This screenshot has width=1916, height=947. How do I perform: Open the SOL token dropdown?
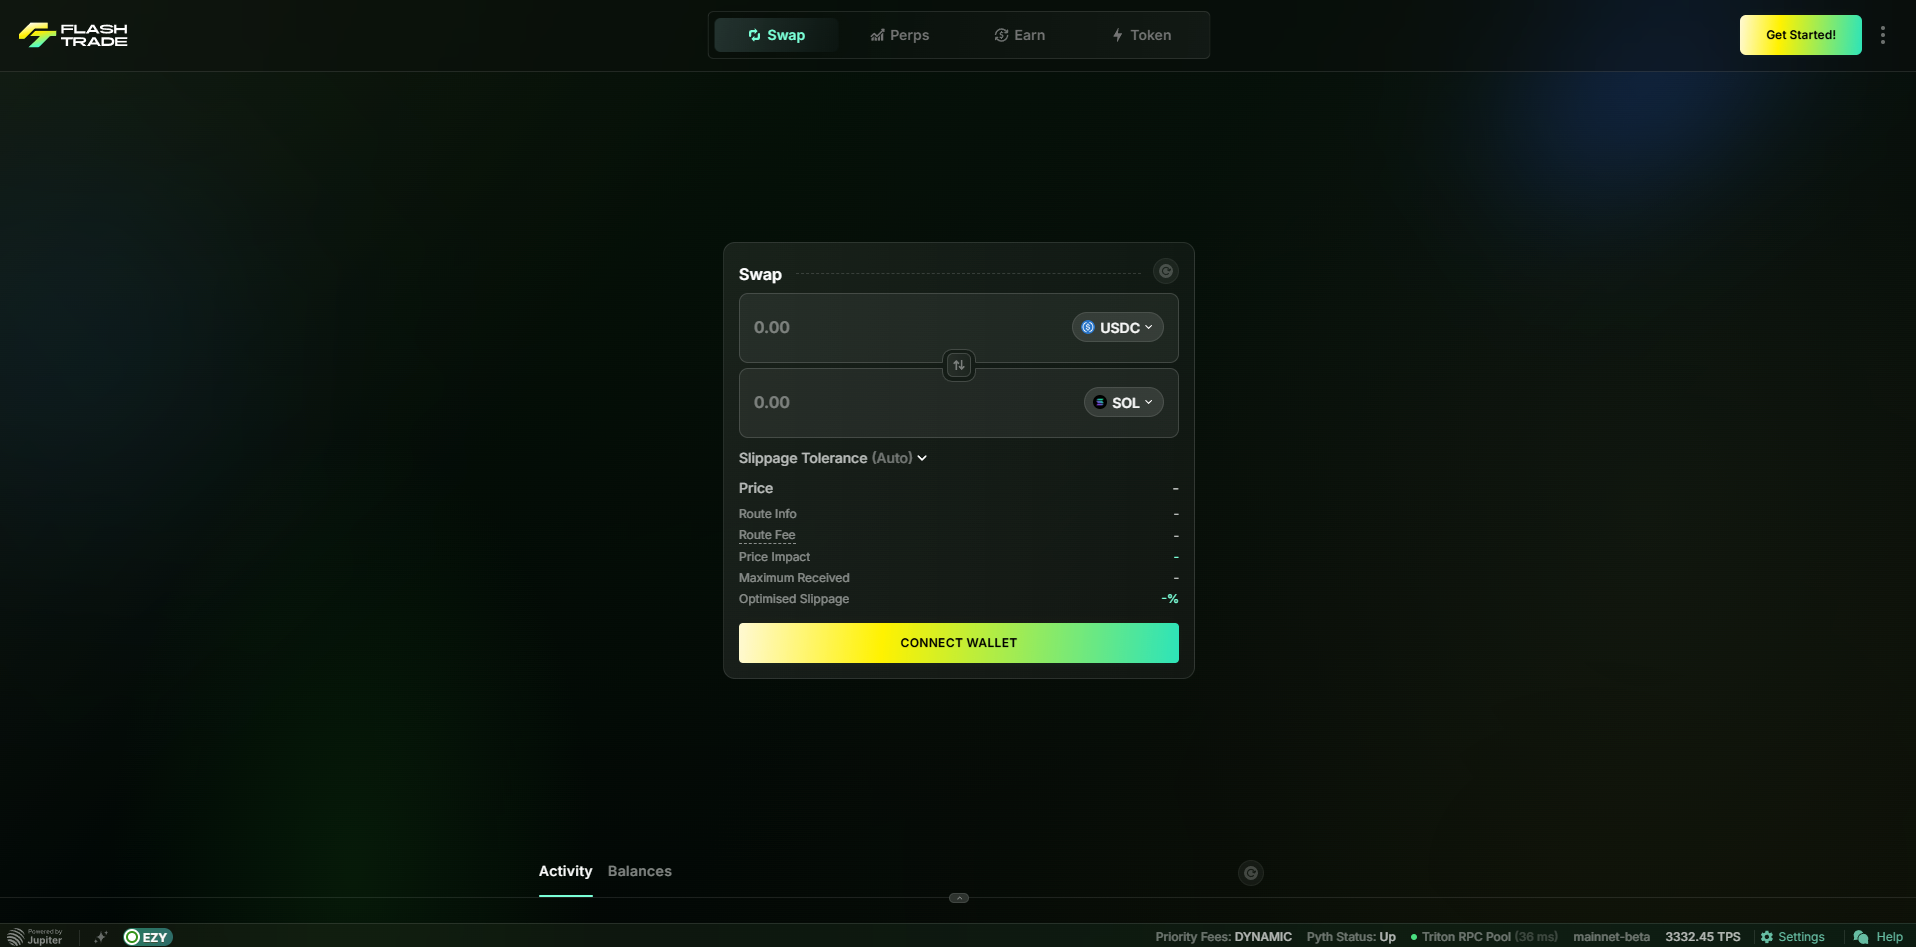point(1123,403)
